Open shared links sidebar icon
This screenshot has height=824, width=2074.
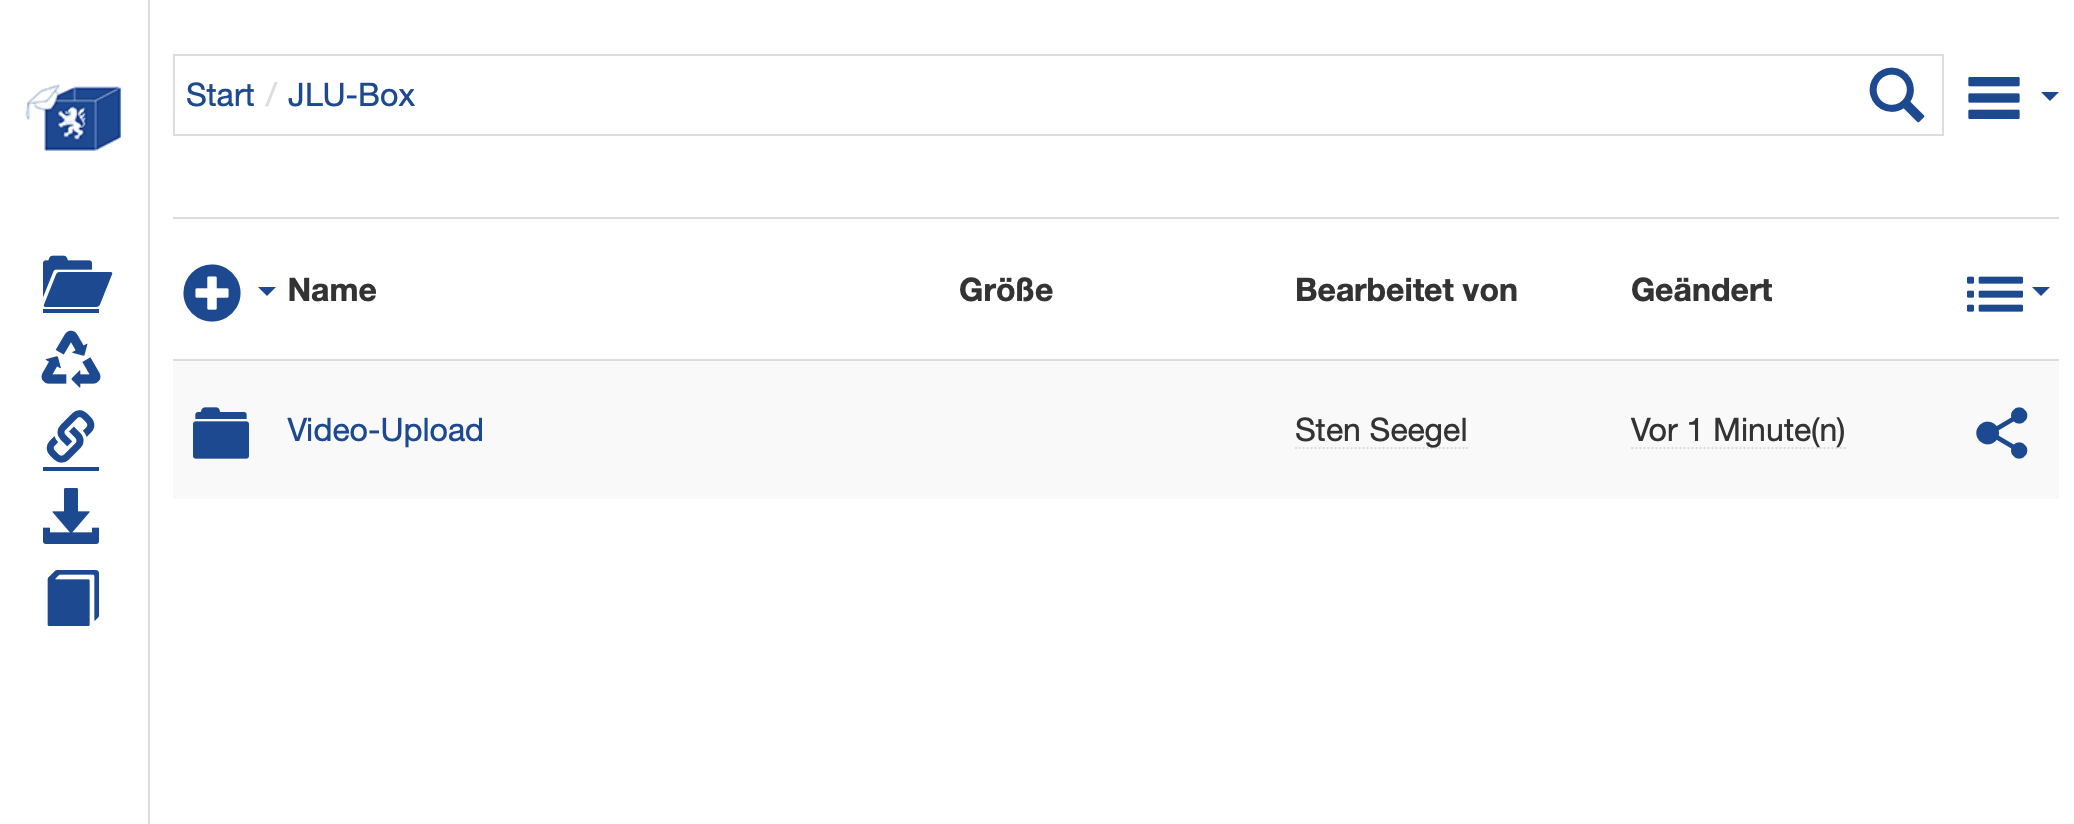pos(71,438)
